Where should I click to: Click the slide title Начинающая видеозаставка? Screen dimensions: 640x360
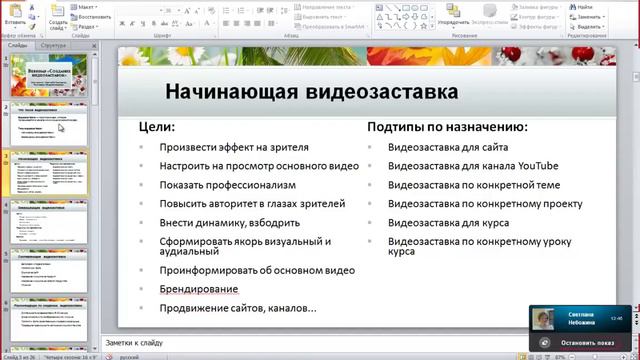click(311, 91)
